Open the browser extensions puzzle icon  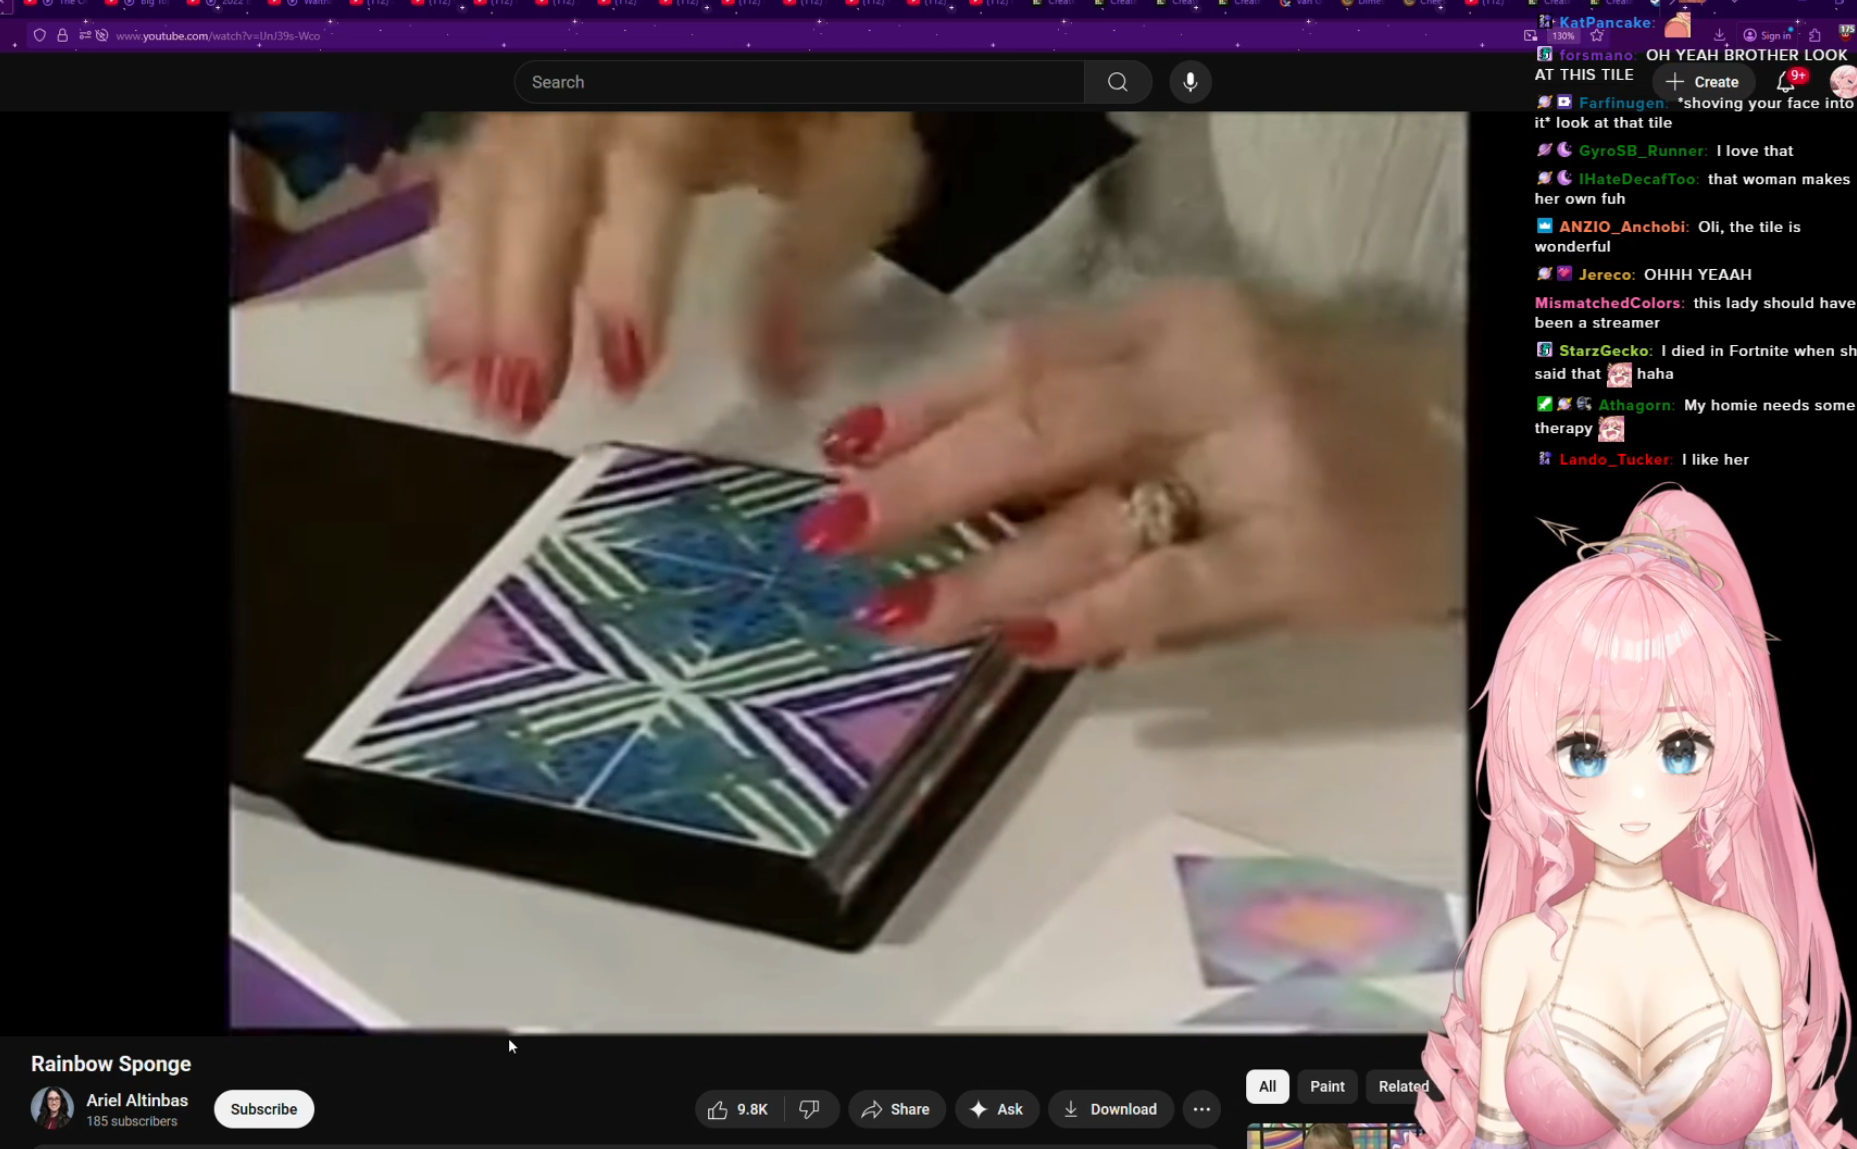click(1815, 35)
